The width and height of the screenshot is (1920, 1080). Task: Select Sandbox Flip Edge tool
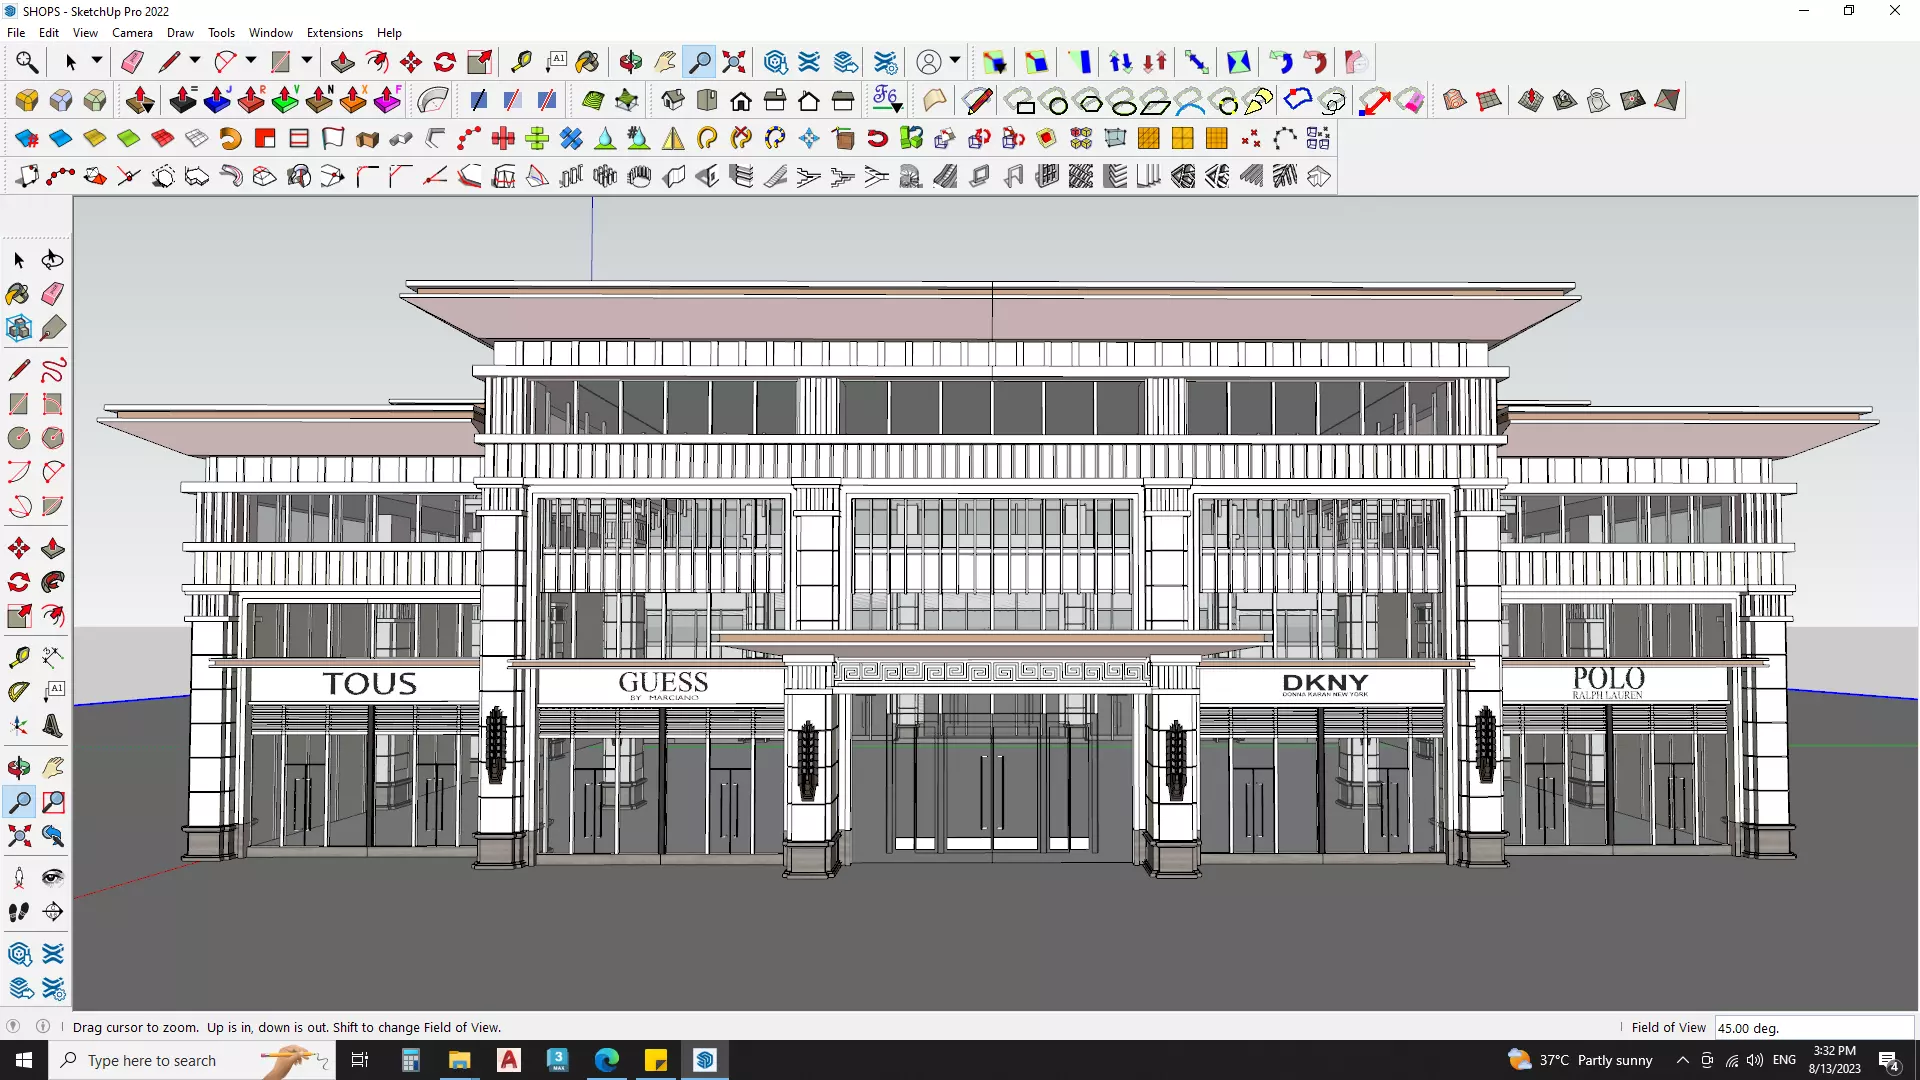[1667, 100]
